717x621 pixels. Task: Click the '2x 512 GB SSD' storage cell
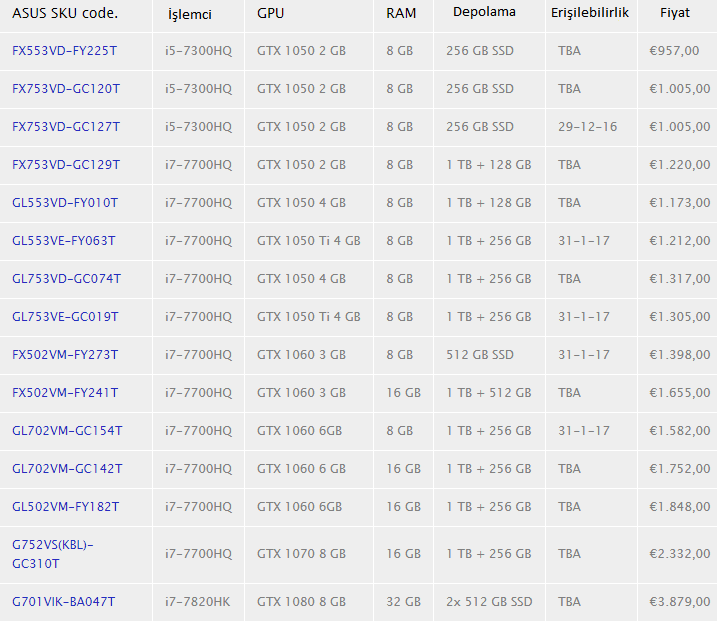pyautogui.click(x=489, y=601)
